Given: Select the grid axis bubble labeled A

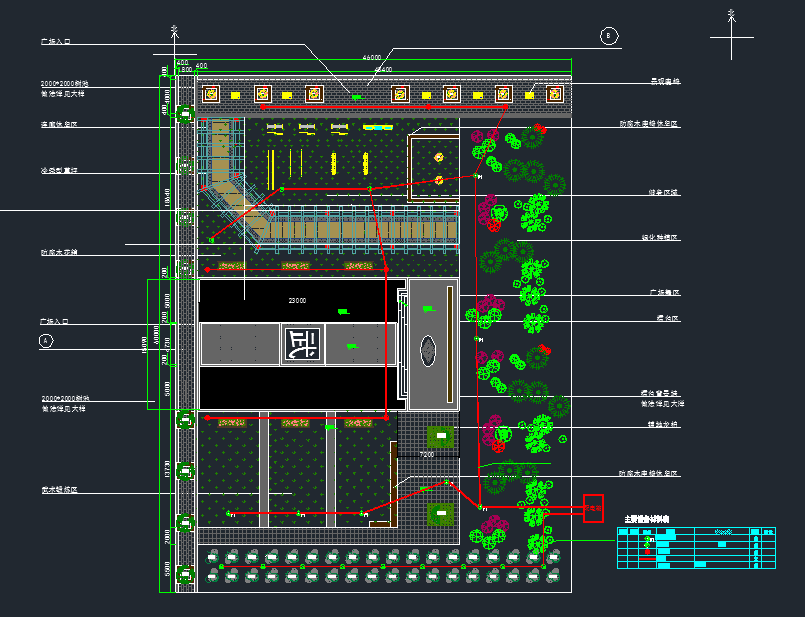Looking at the screenshot, I should pyautogui.click(x=46, y=341).
